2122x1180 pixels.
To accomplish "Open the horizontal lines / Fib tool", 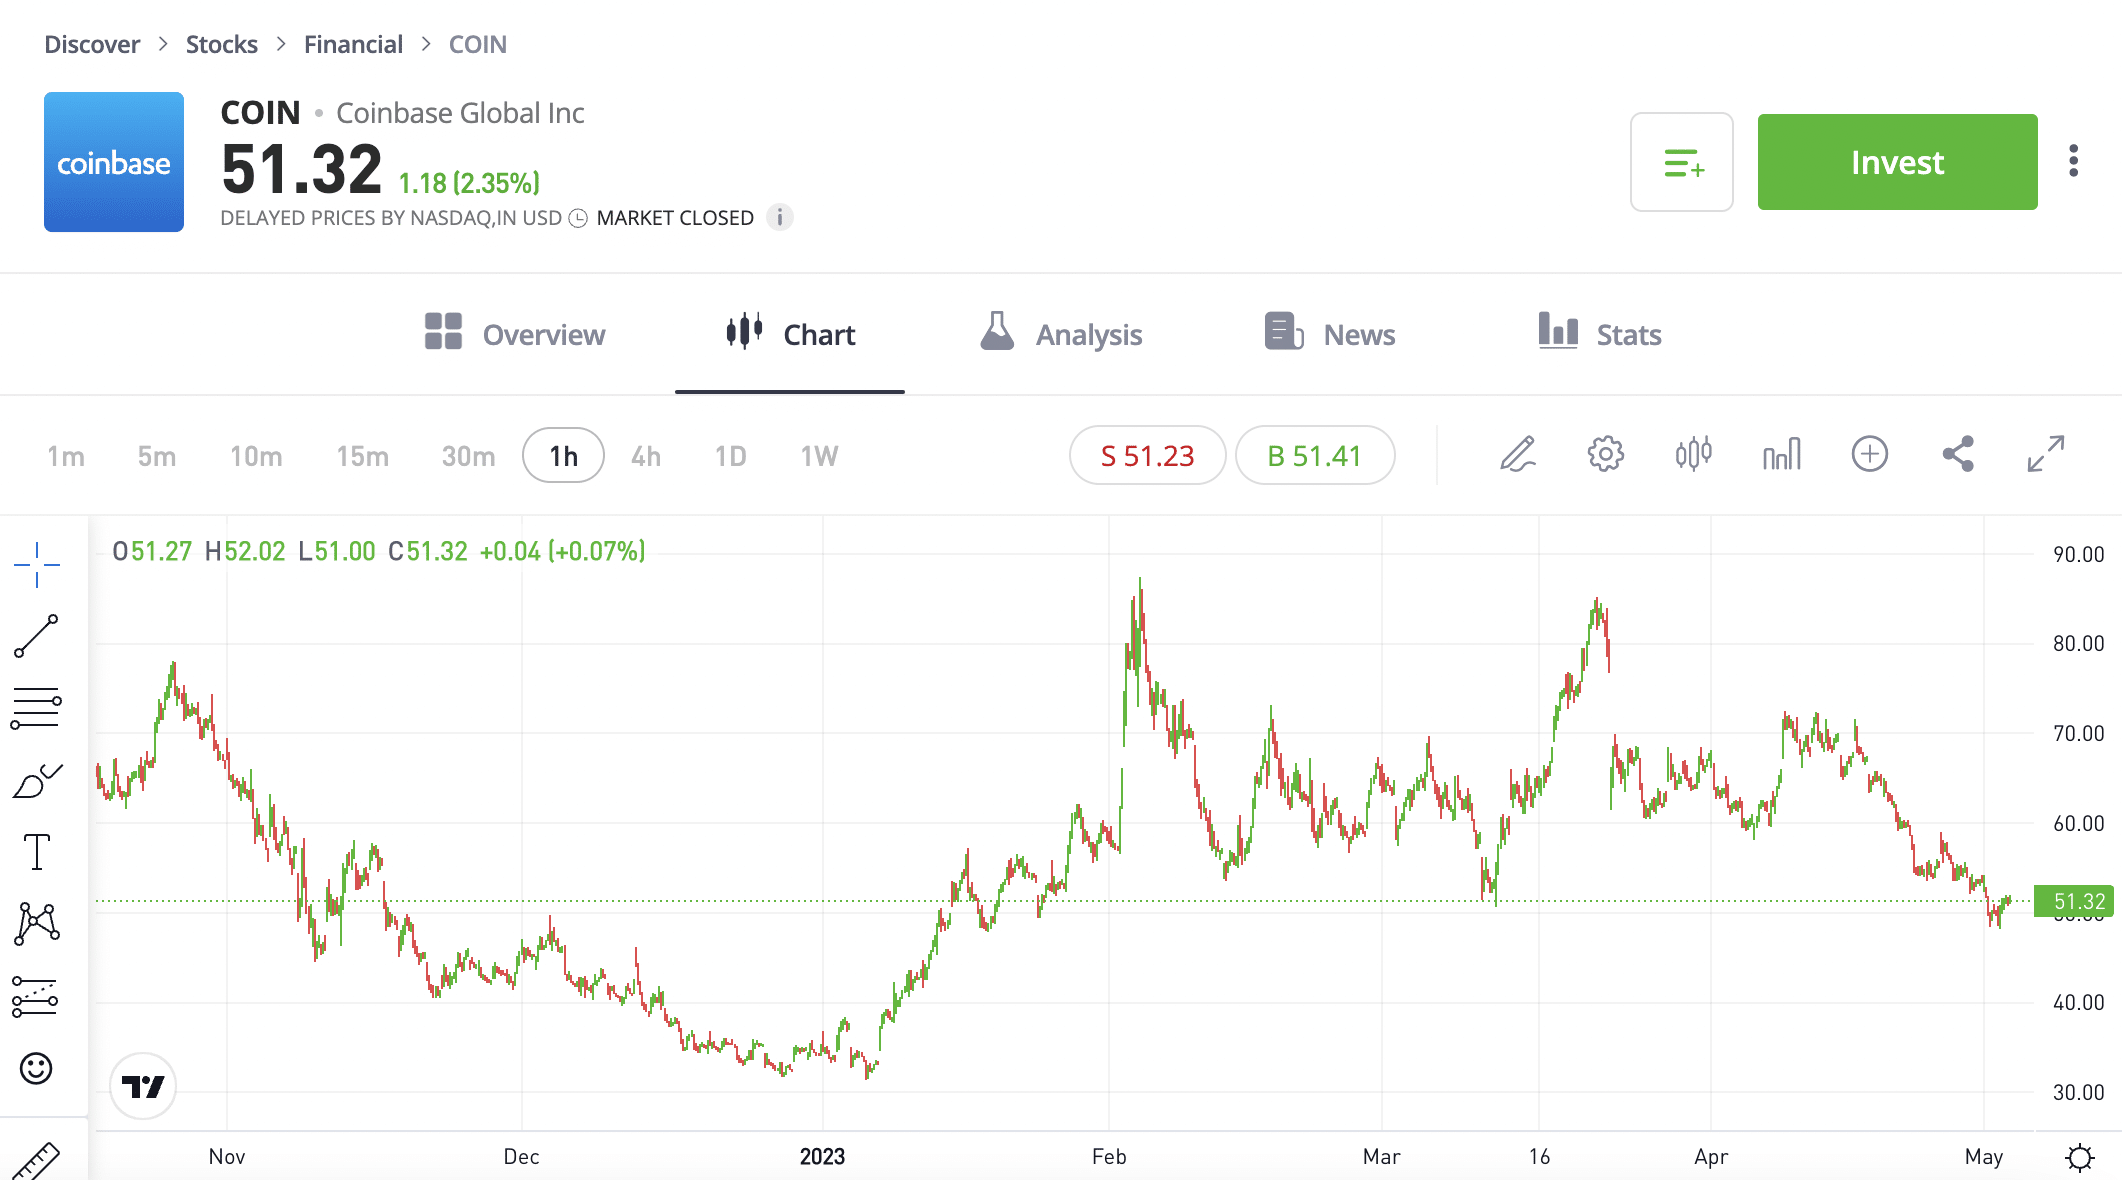I will (37, 708).
